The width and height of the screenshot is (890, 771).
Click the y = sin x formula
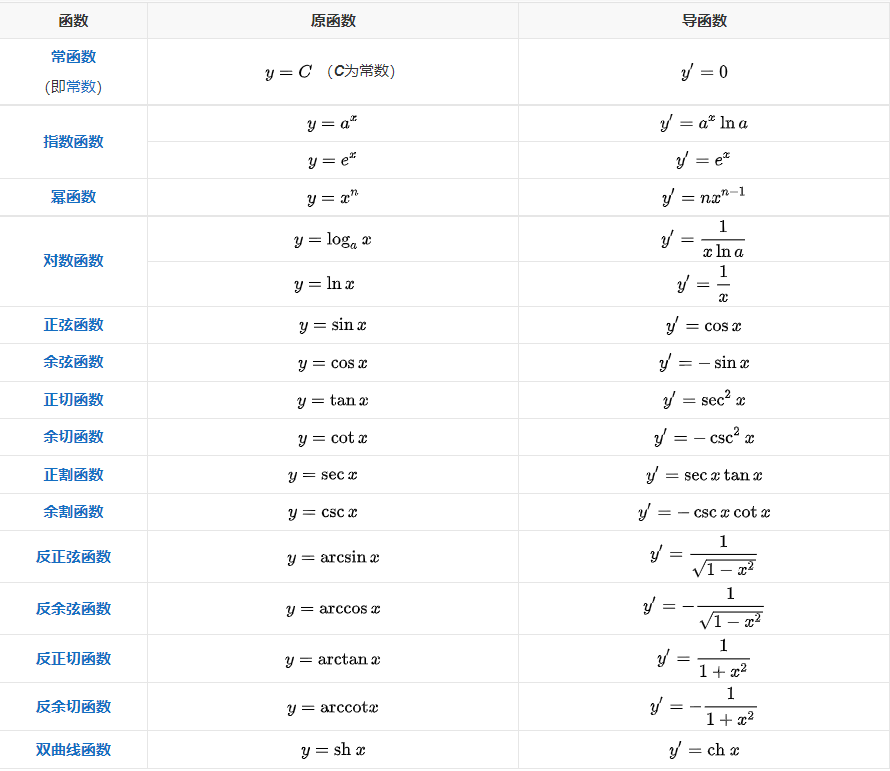333,325
